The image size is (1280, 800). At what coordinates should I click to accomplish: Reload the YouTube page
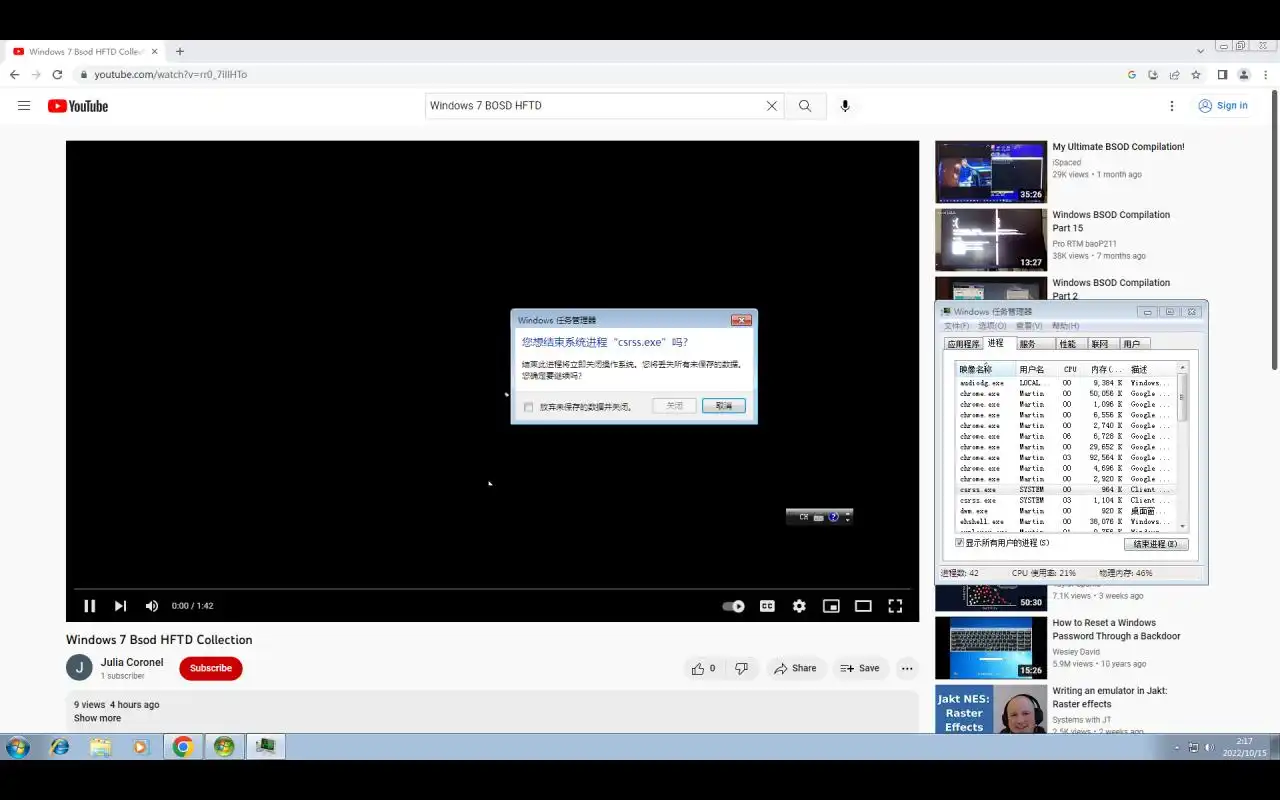(x=57, y=75)
